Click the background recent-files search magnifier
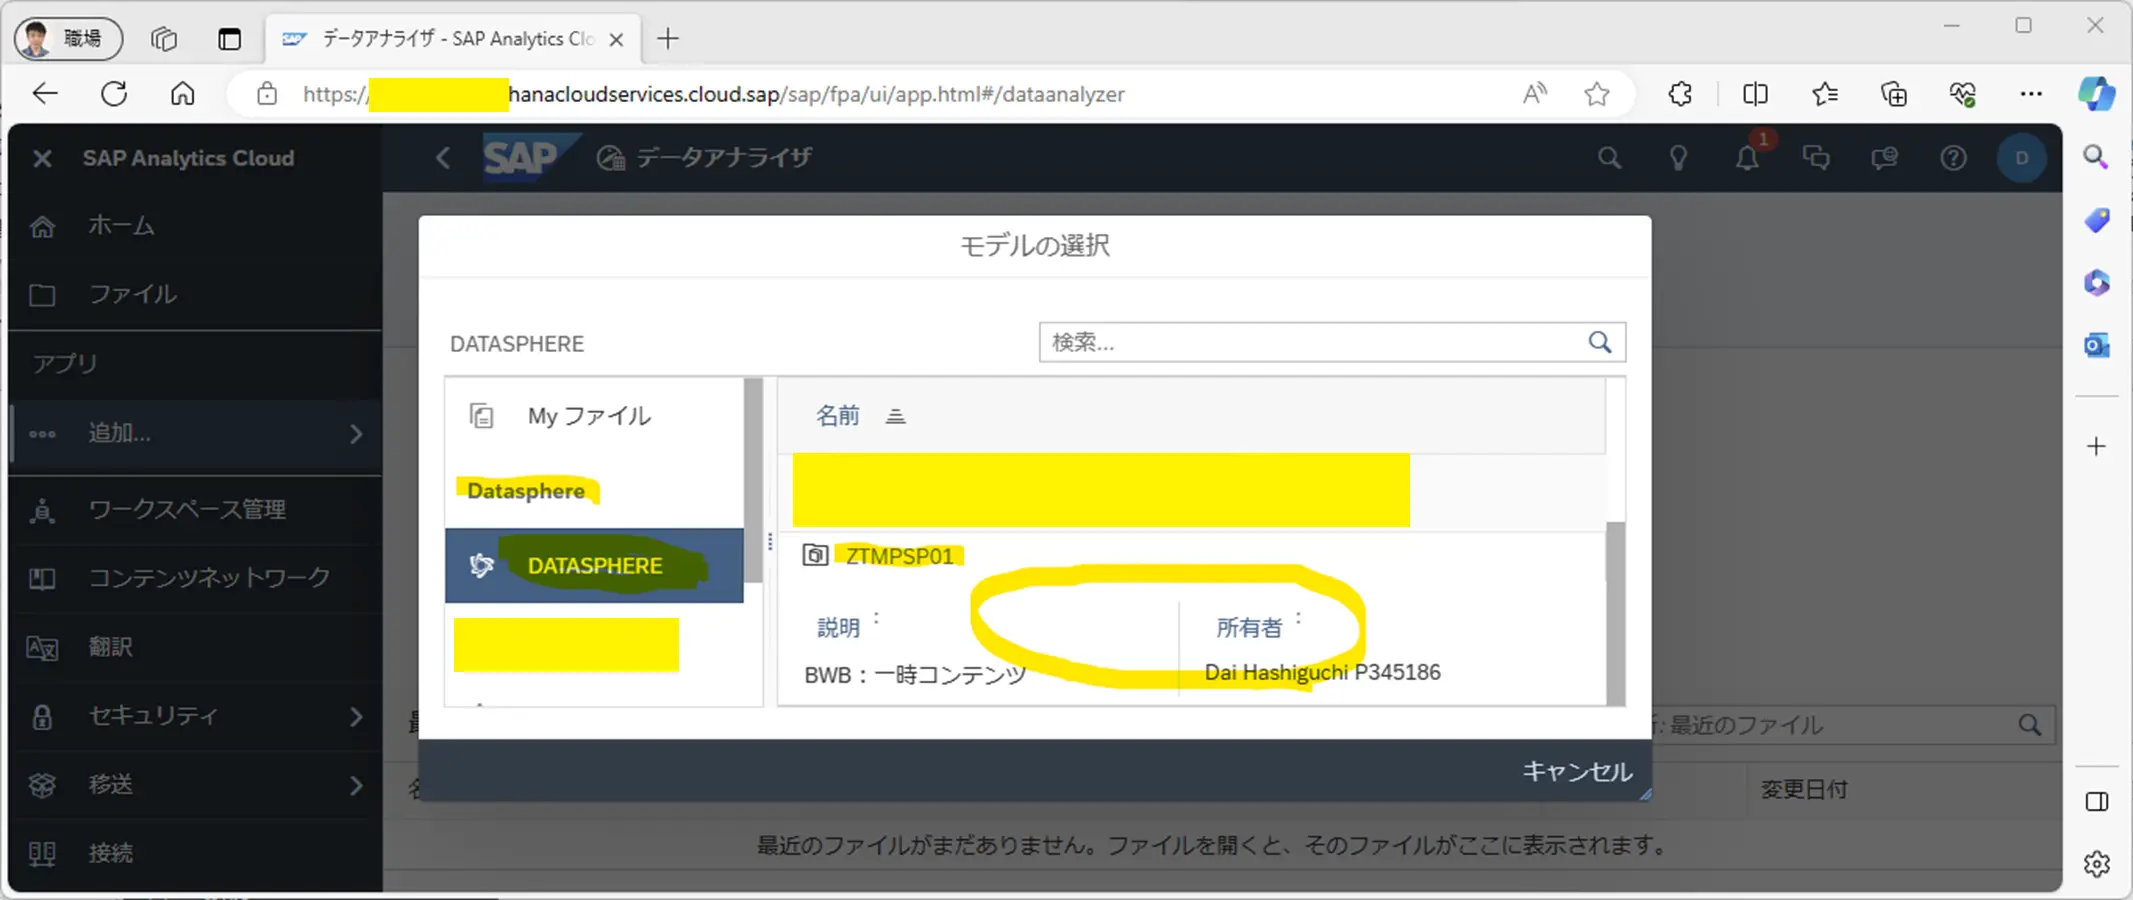Image resolution: width=2133 pixels, height=900 pixels. pyautogui.click(x=2029, y=725)
